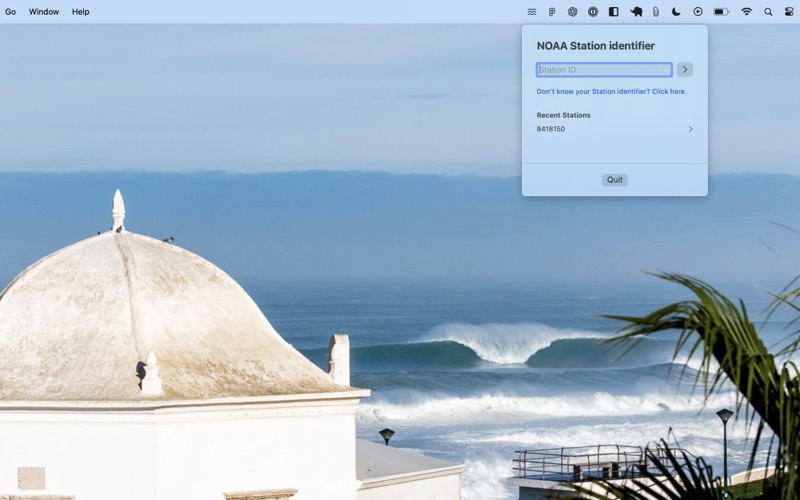Open Spotlight search magnifier icon
800x500 pixels.
point(768,12)
